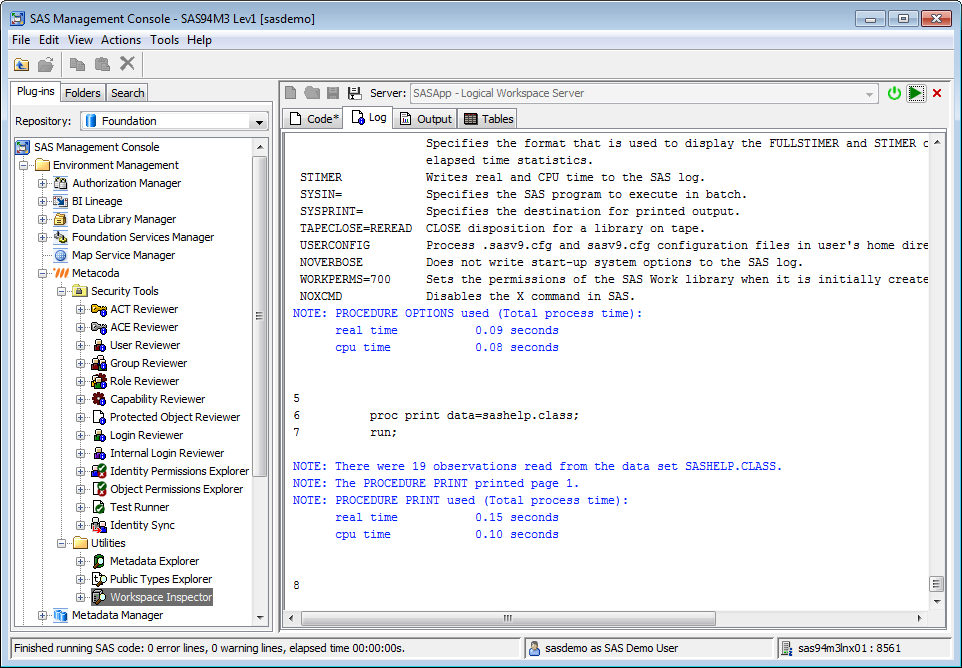Image resolution: width=962 pixels, height=668 pixels.
Task: Click the Open folder toolbar icon
Action: (45, 64)
